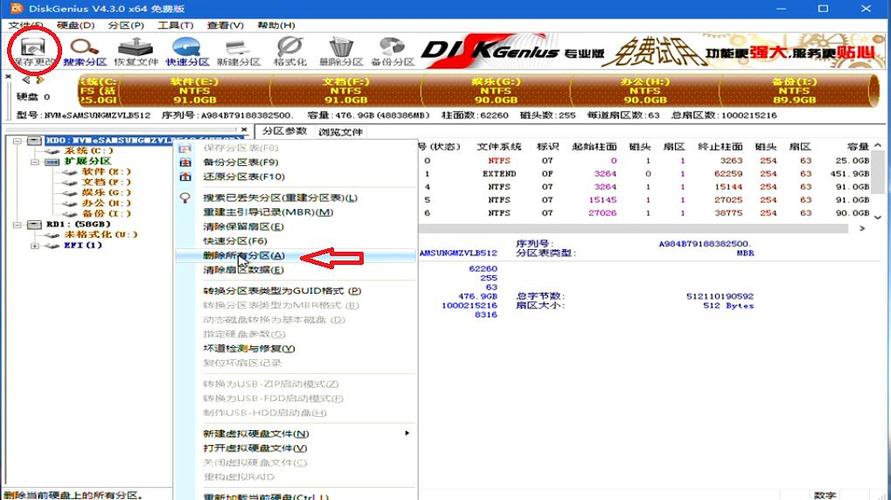Select the 备份 (I:) partition in tree

coord(106,214)
